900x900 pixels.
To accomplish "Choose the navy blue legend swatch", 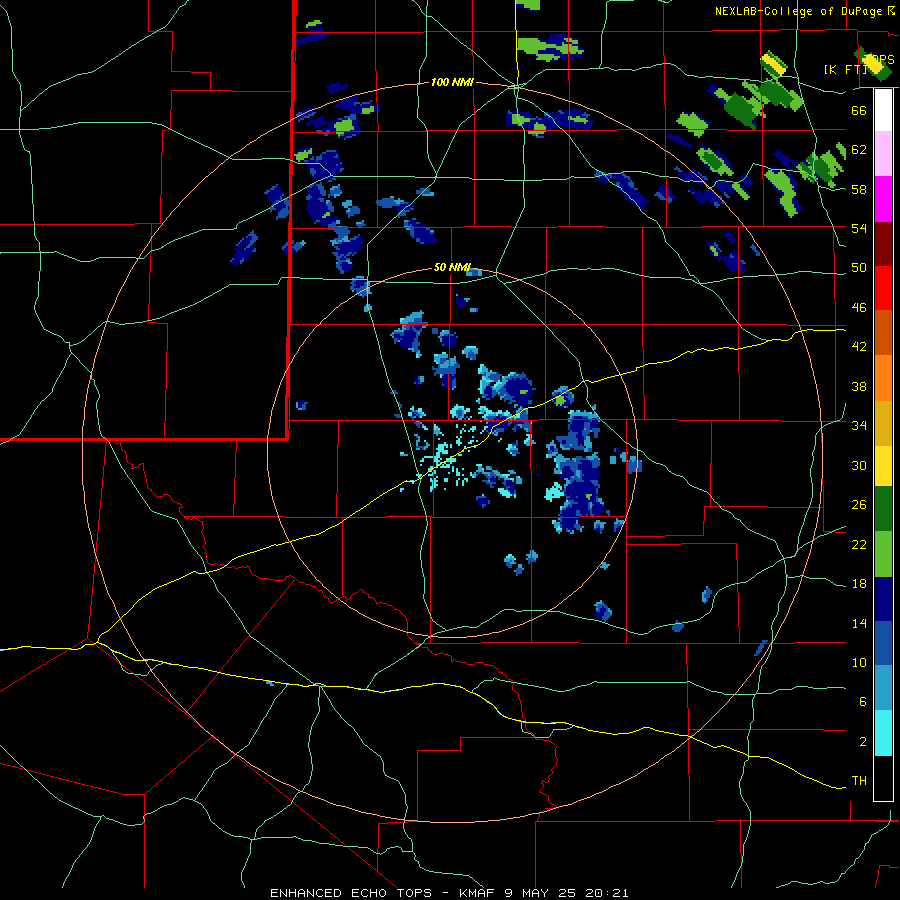I will tap(883, 599).
